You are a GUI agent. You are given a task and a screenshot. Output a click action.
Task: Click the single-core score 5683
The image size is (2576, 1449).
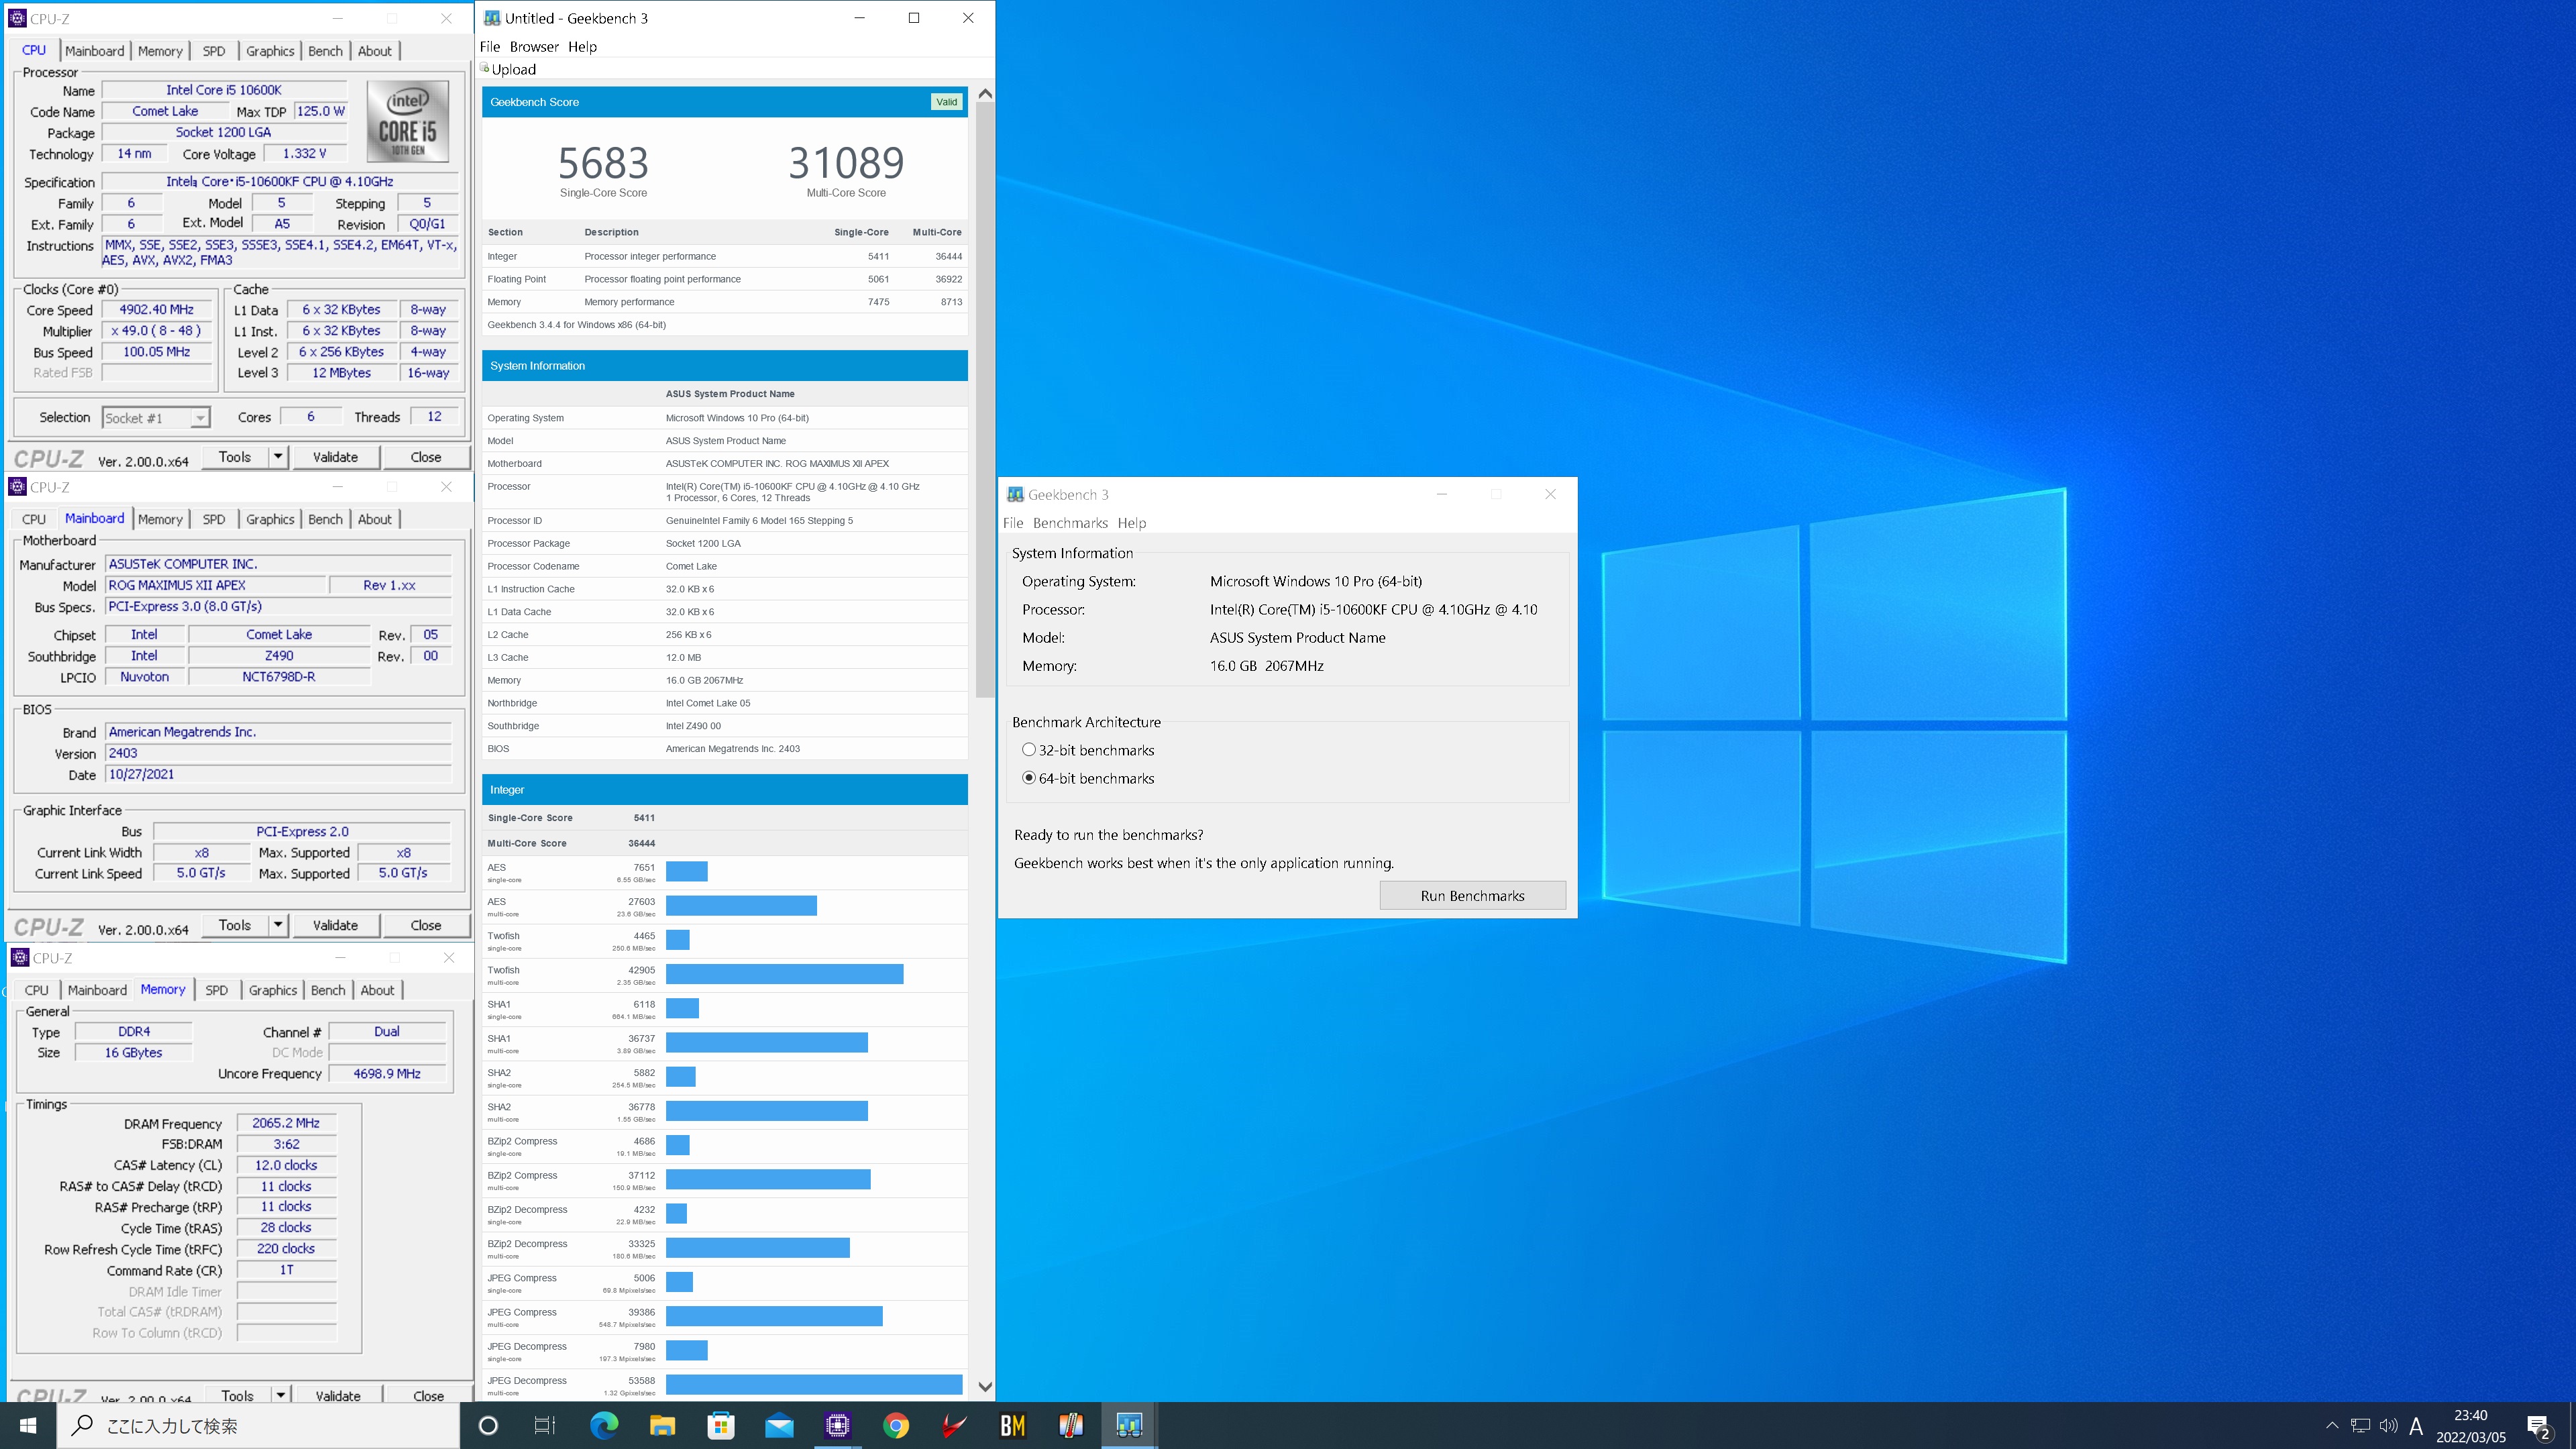pyautogui.click(x=603, y=163)
